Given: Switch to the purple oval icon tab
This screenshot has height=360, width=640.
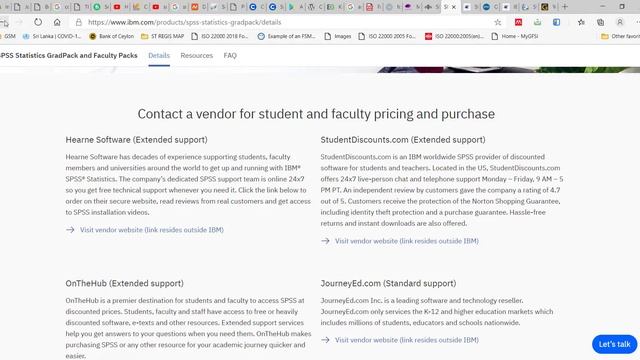Looking at the screenshot, I should (408, 7).
